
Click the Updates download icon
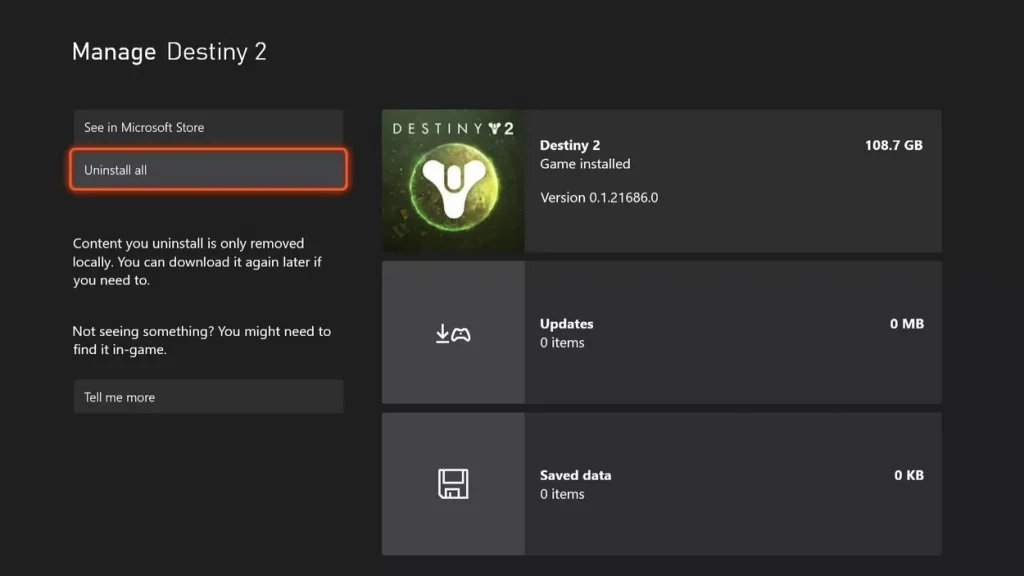tap(452, 332)
